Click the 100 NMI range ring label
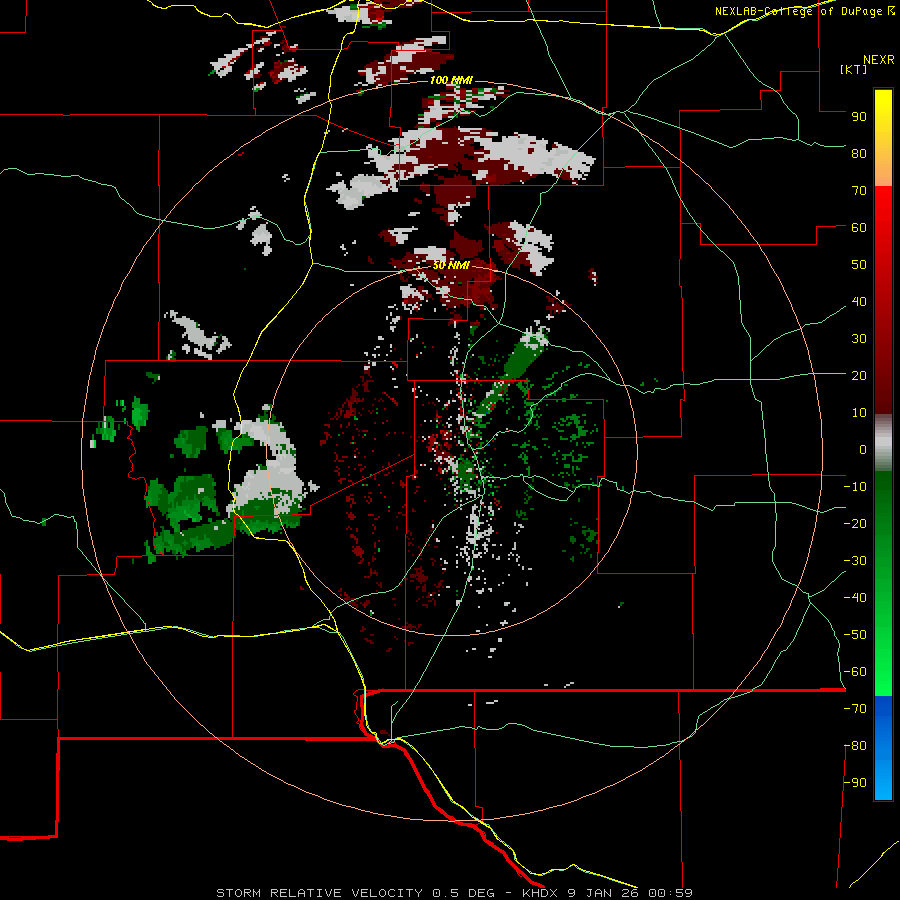The width and height of the screenshot is (900, 900). coord(451,80)
